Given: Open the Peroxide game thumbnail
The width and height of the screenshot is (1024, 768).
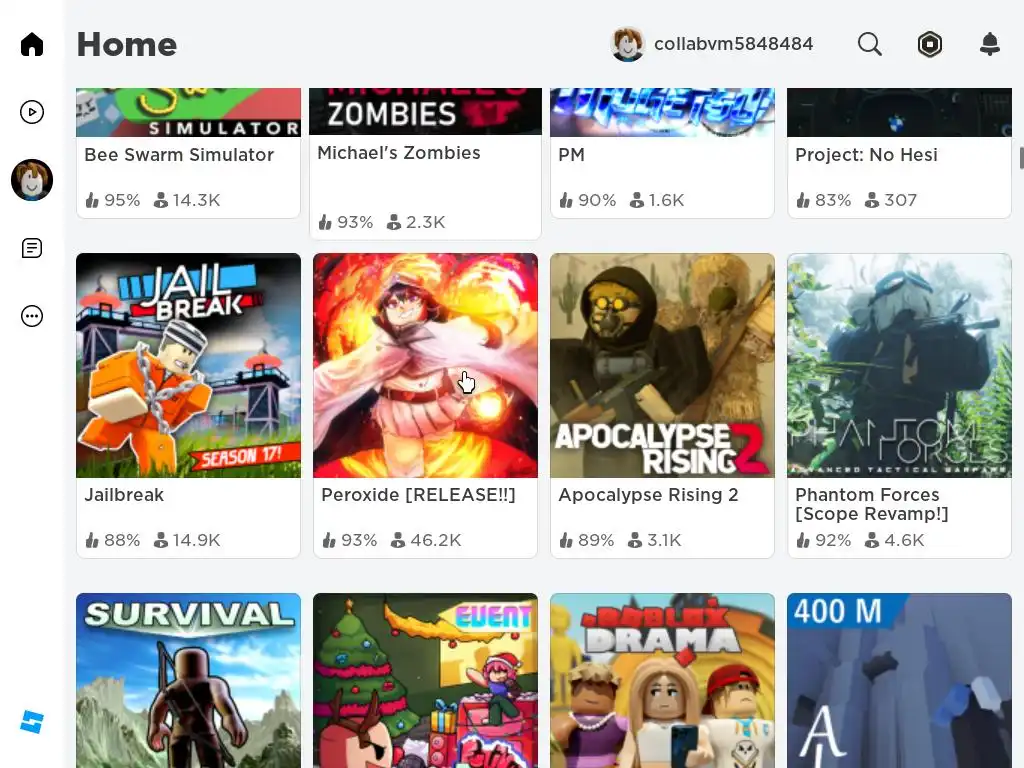Looking at the screenshot, I should point(425,366).
